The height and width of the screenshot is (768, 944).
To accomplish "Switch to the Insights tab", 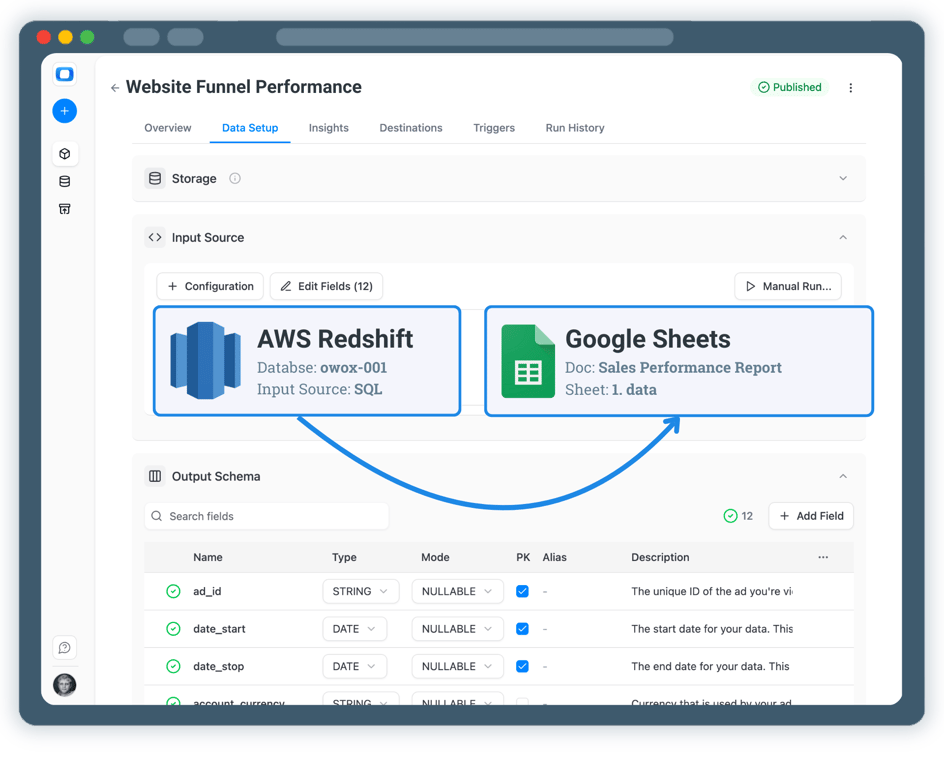I will [329, 128].
